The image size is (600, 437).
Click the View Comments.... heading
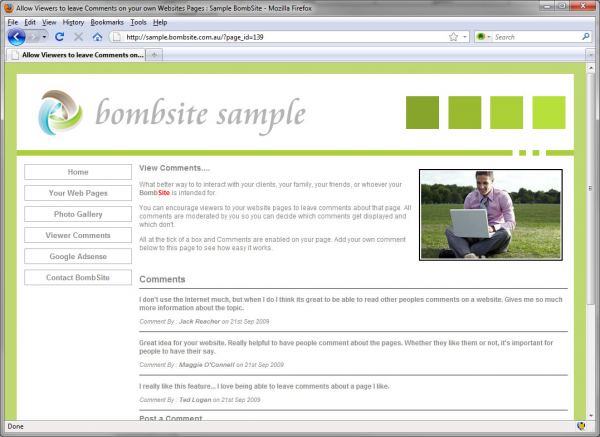tap(174, 168)
